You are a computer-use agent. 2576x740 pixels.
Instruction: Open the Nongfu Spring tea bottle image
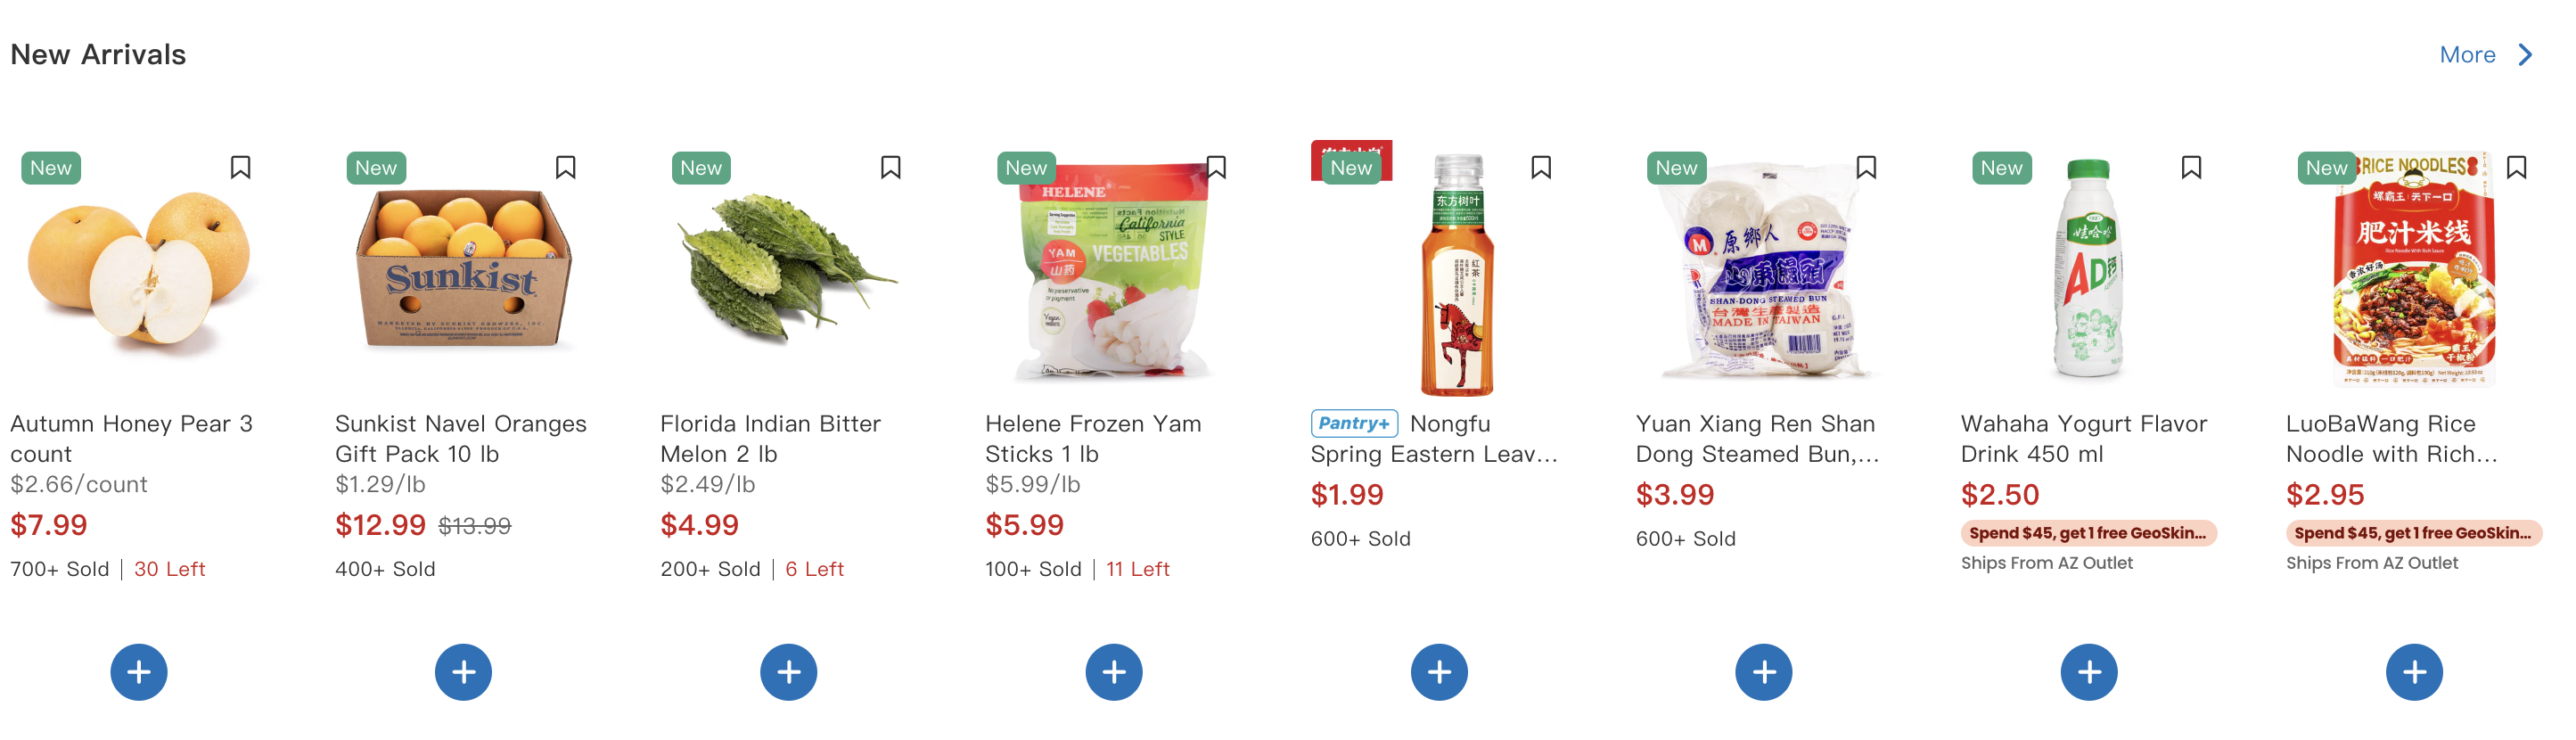(1457, 275)
